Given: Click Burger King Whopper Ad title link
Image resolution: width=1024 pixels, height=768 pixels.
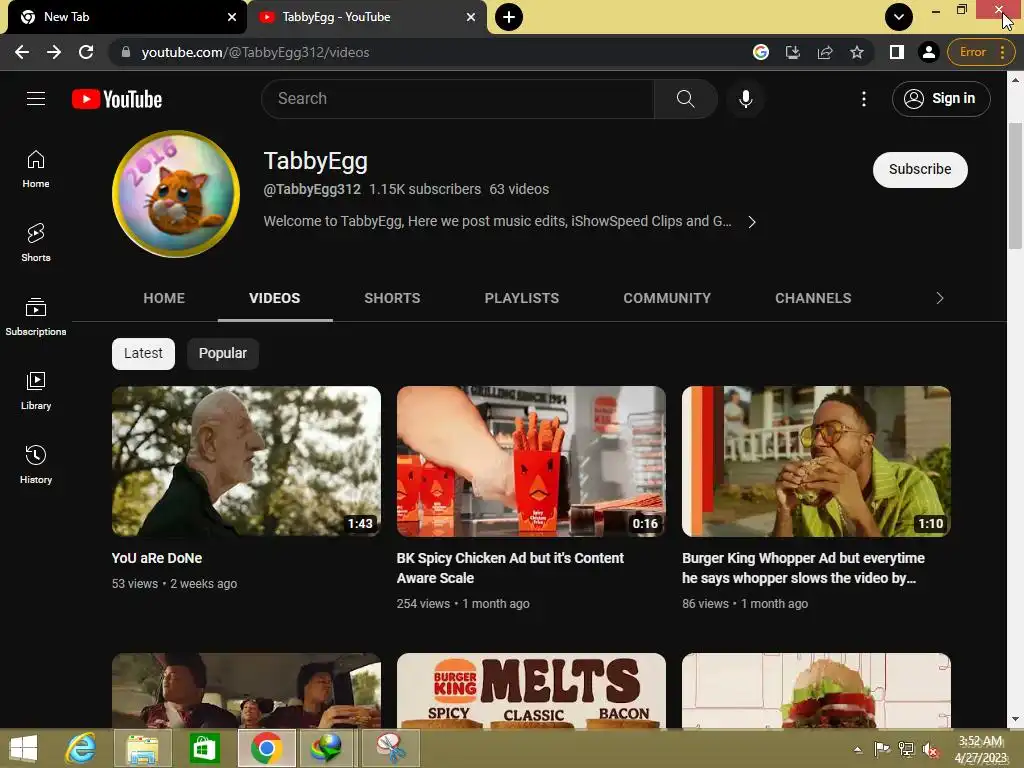Looking at the screenshot, I should (803, 568).
